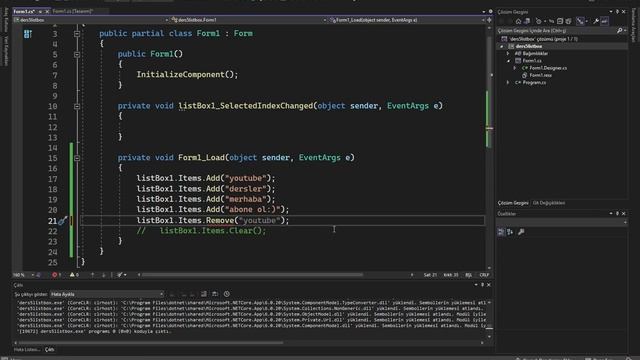Click the editor vertical scrollbar track
Viewport: 640px width, 360px height.
tap(489, 147)
